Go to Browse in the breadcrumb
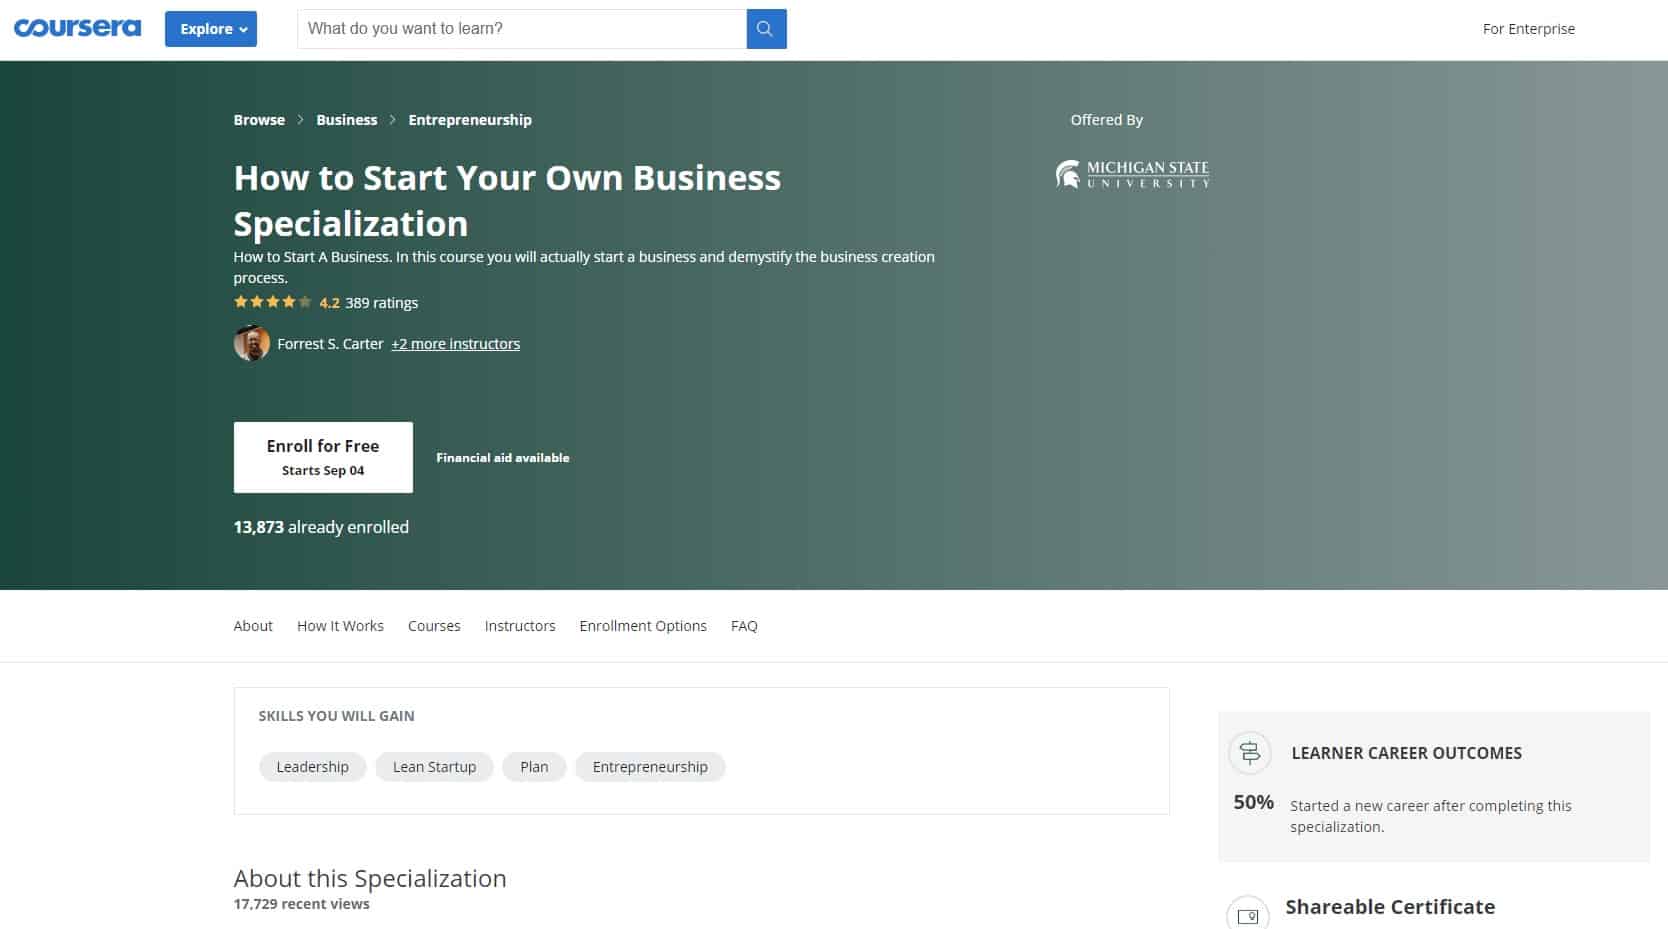 coord(259,120)
